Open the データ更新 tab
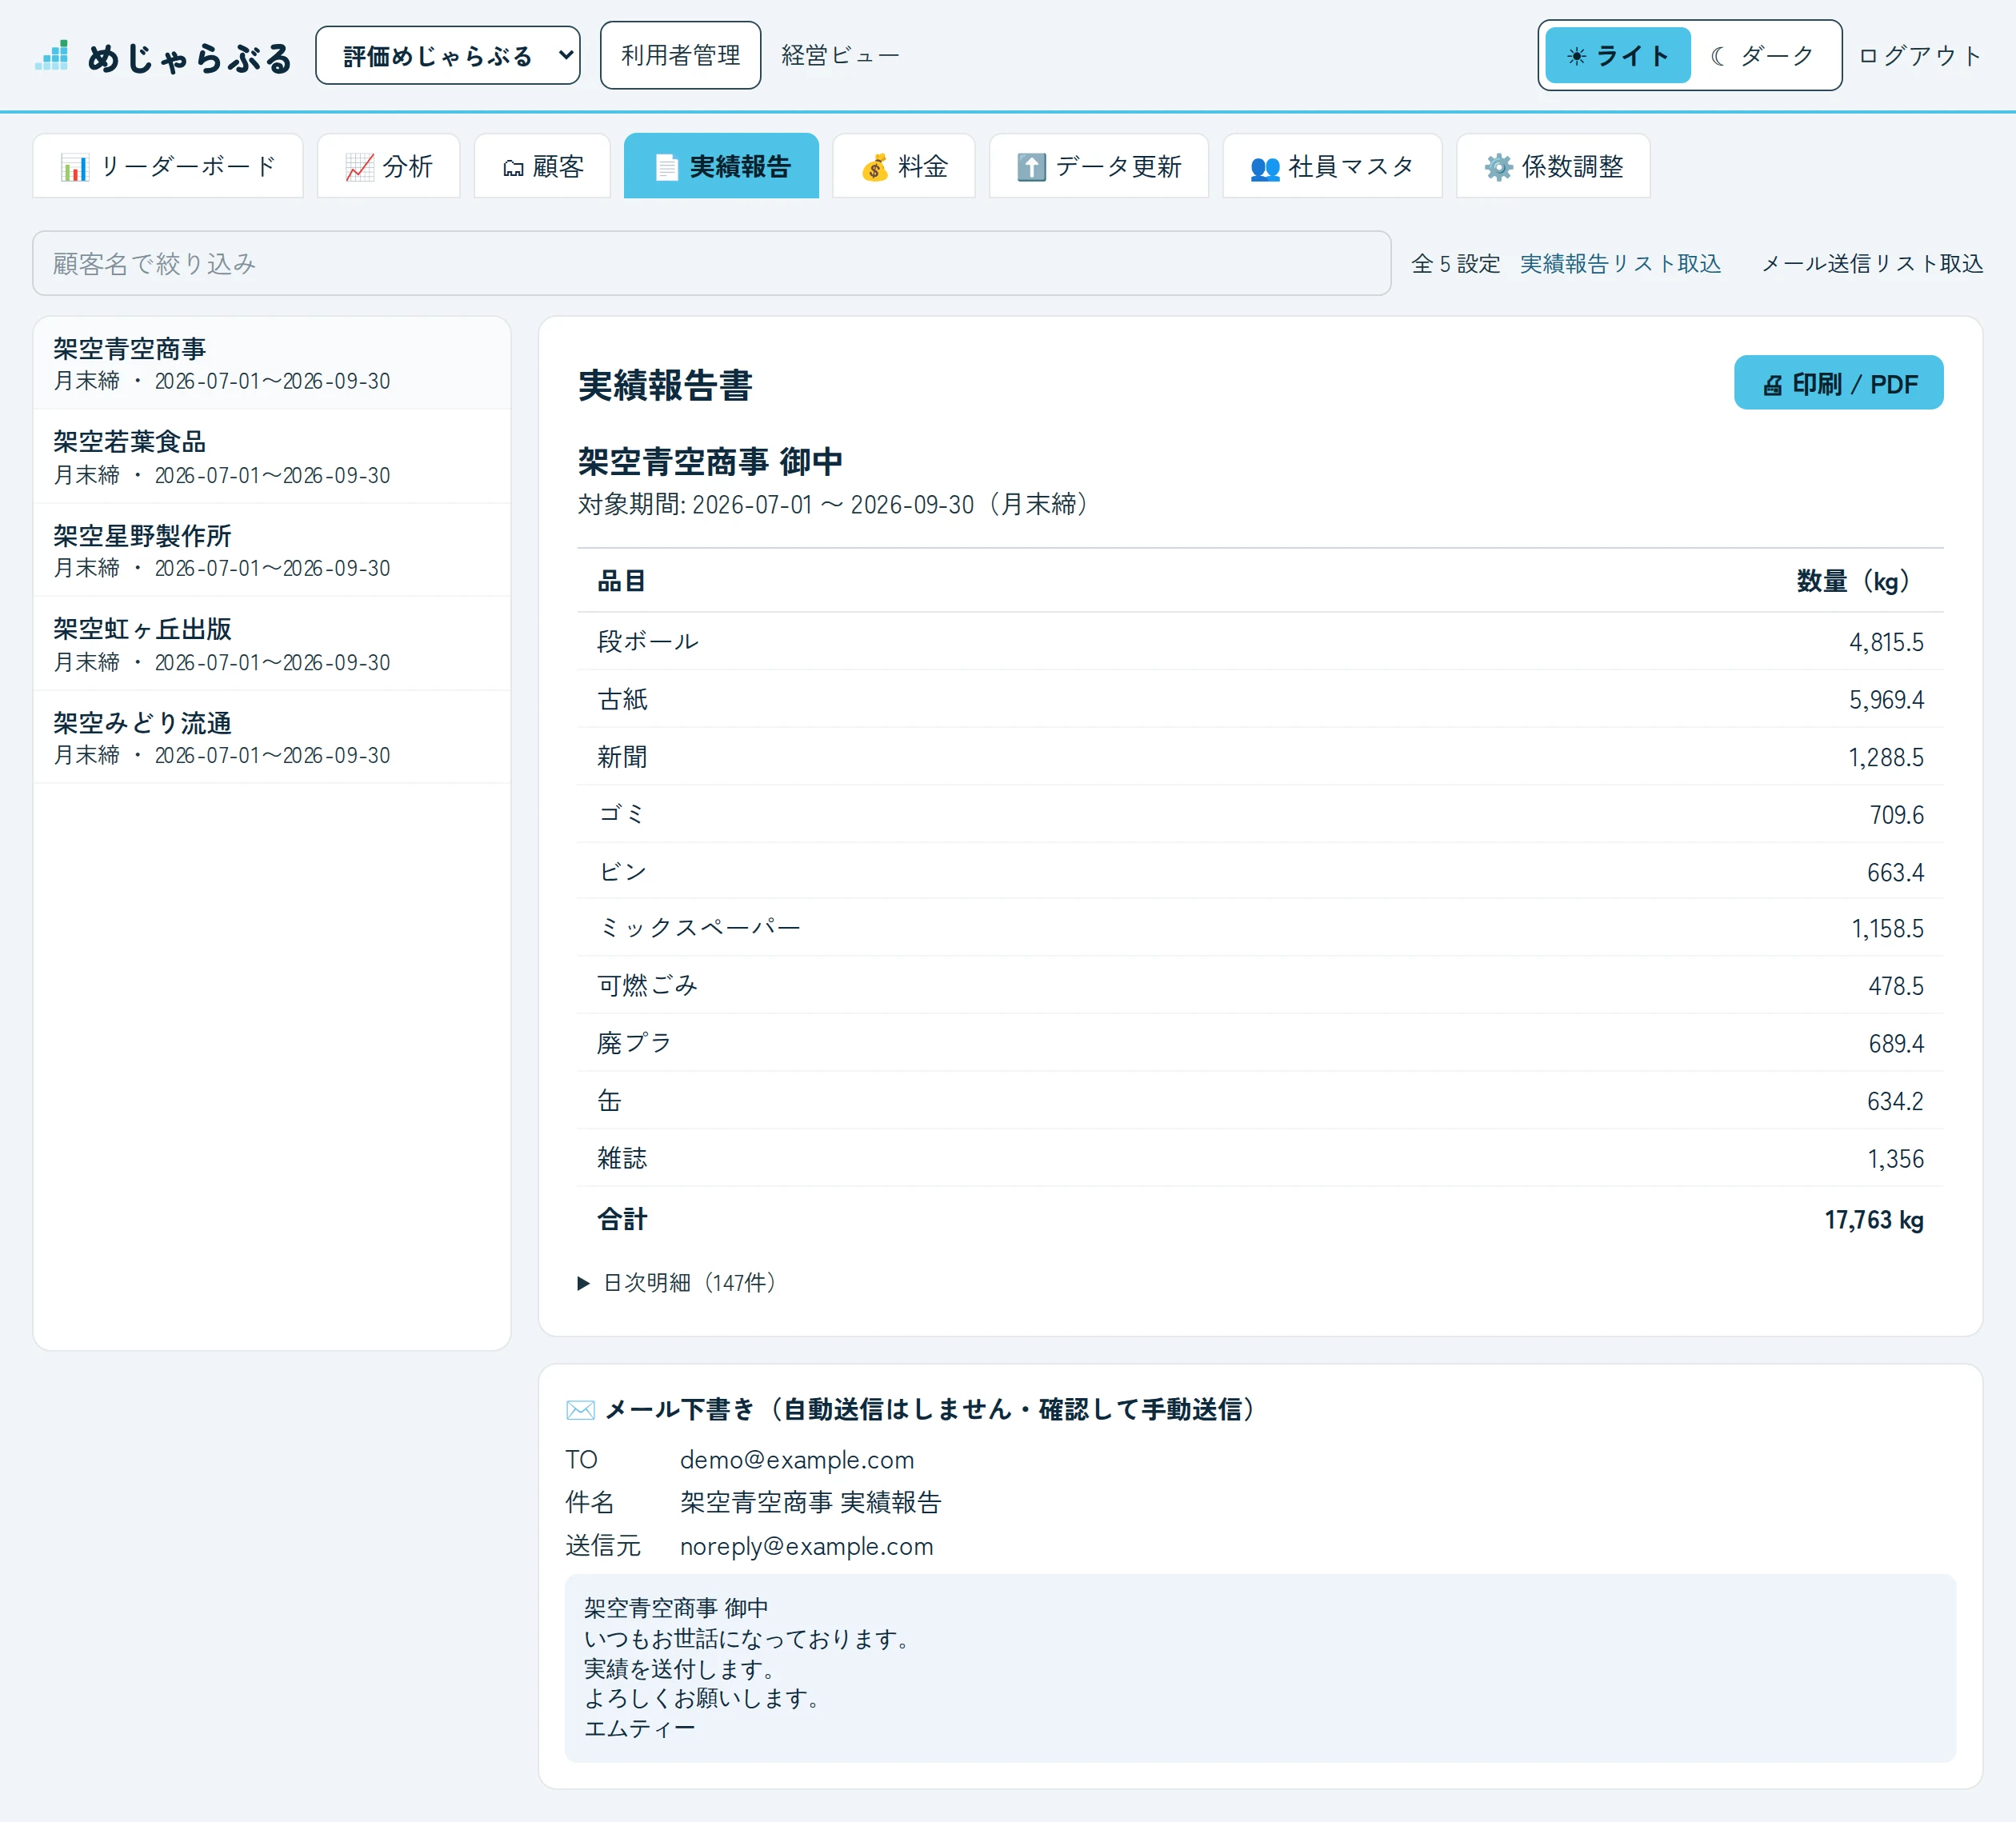The width and height of the screenshot is (2016, 1822). (x=1098, y=166)
